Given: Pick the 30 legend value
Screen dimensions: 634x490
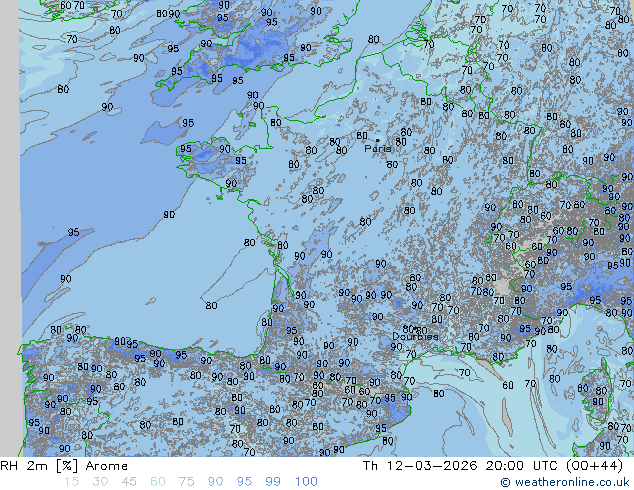Looking at the screenshot, I should (100, 482).
